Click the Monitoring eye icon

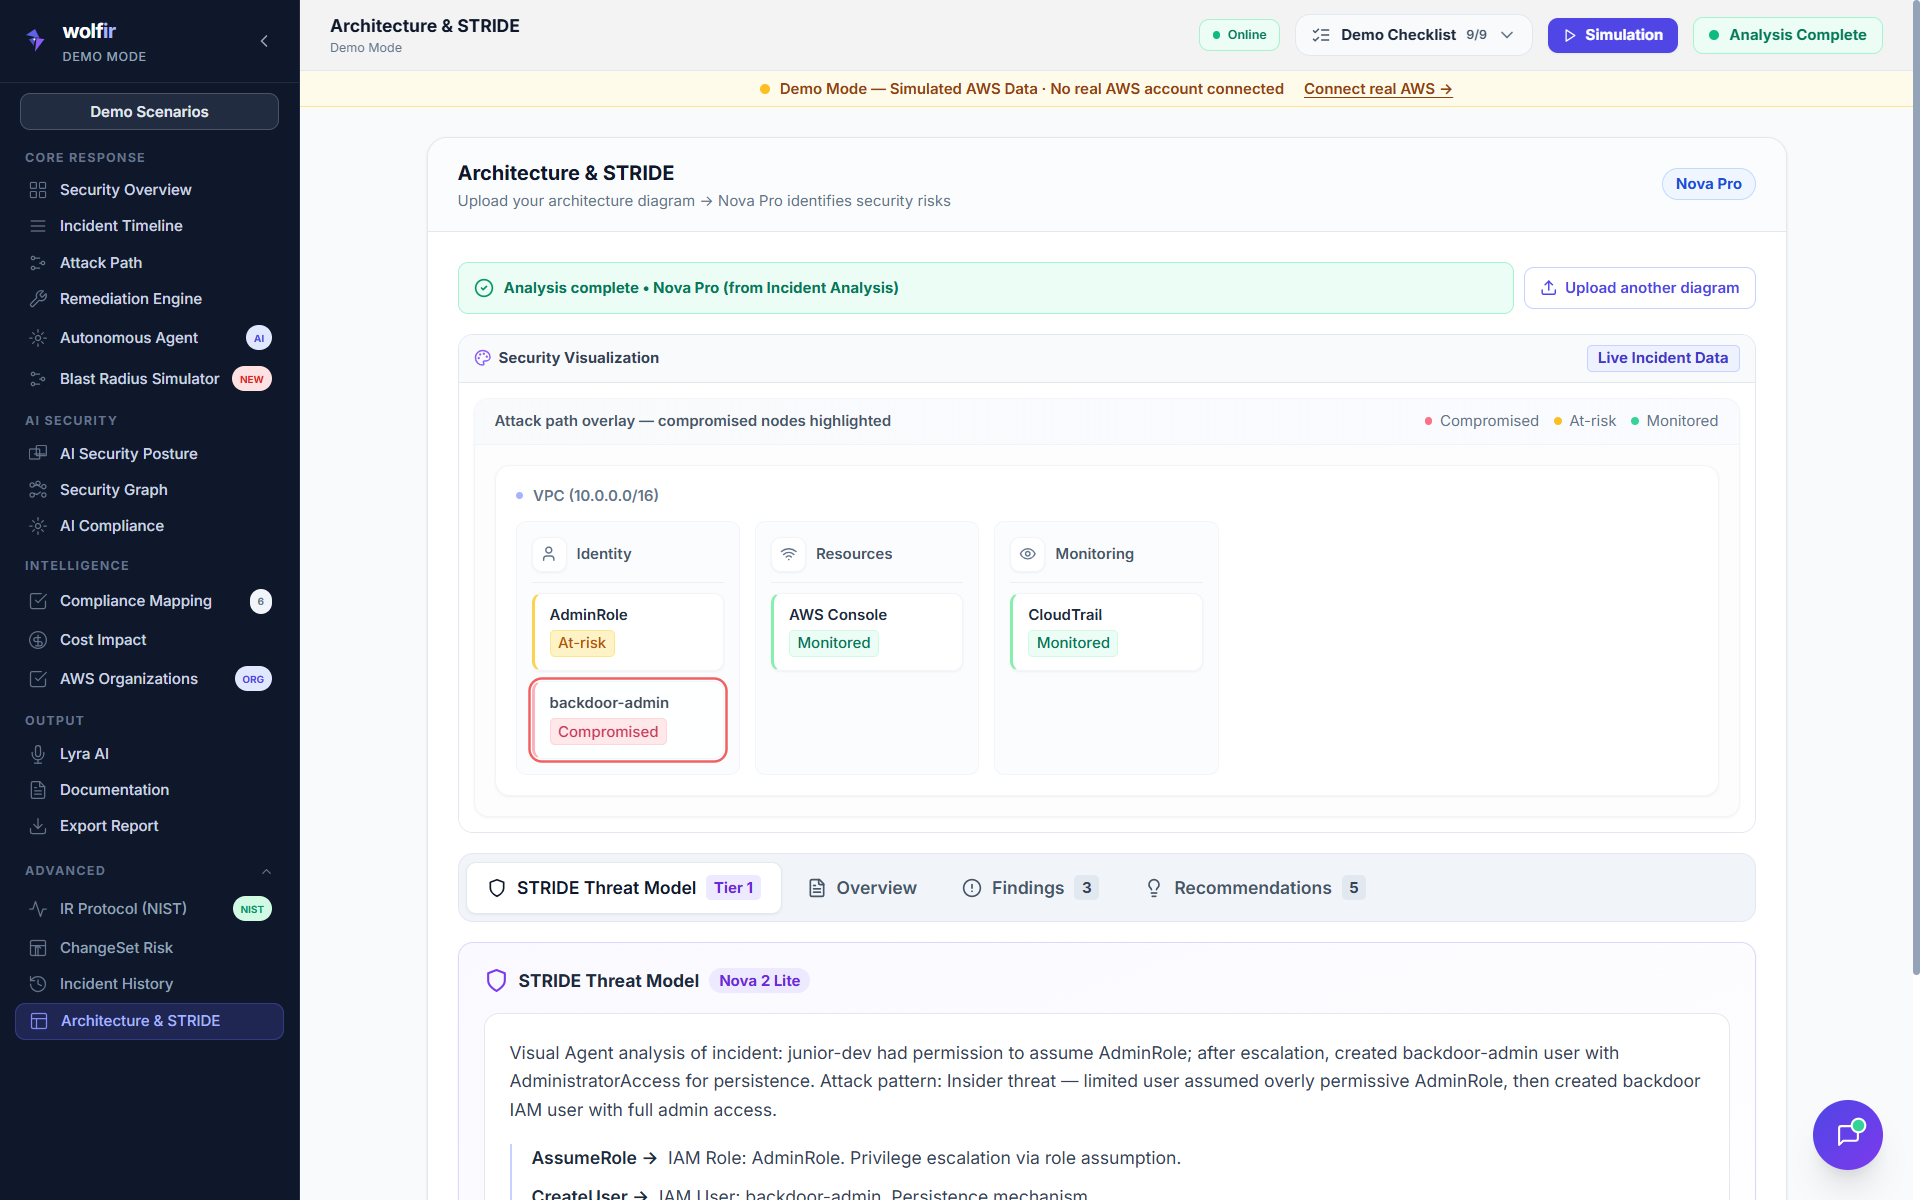[1027, 554]
